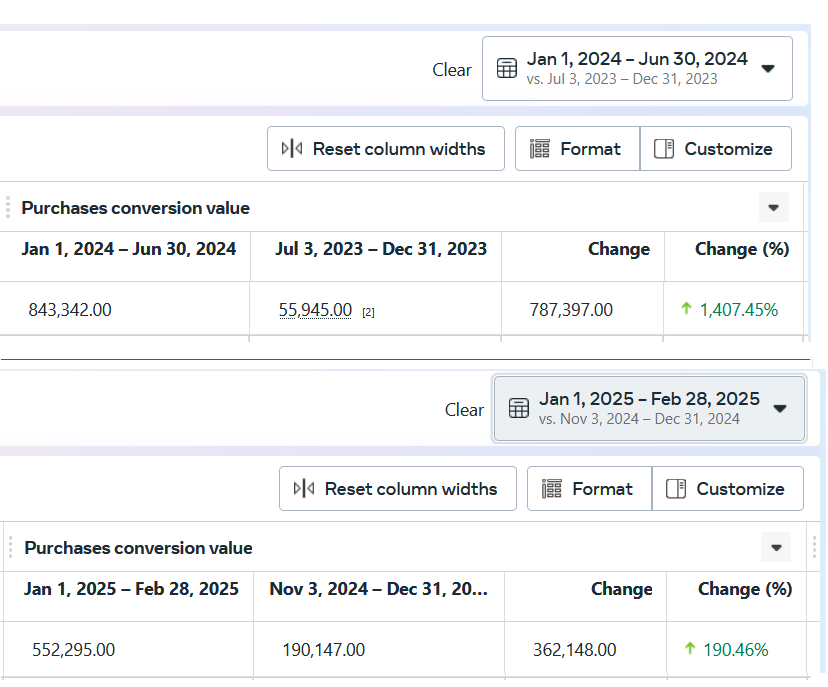The image size is (828, 687).
Task: Click the underlined 55,945.00 value
Action: click(315, 310)
